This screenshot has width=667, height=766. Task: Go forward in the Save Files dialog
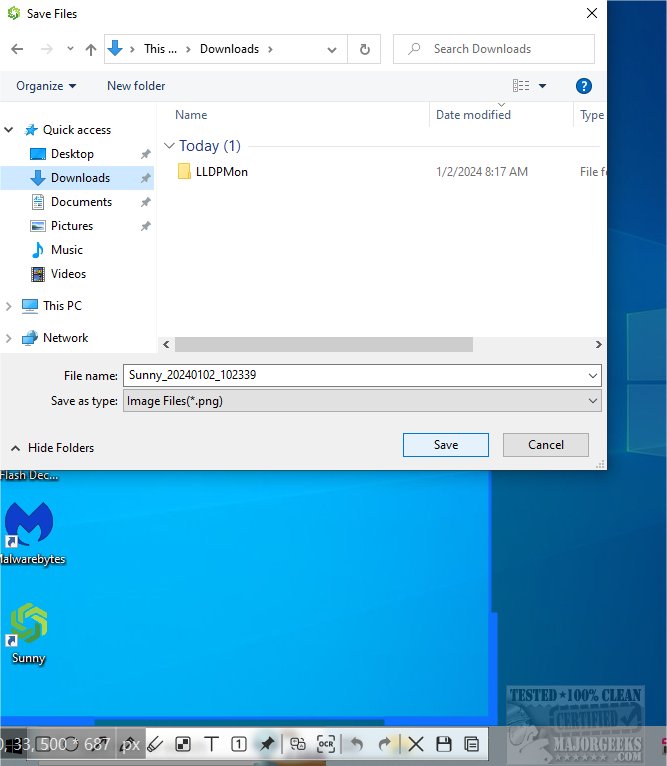[x=46, y=49]
